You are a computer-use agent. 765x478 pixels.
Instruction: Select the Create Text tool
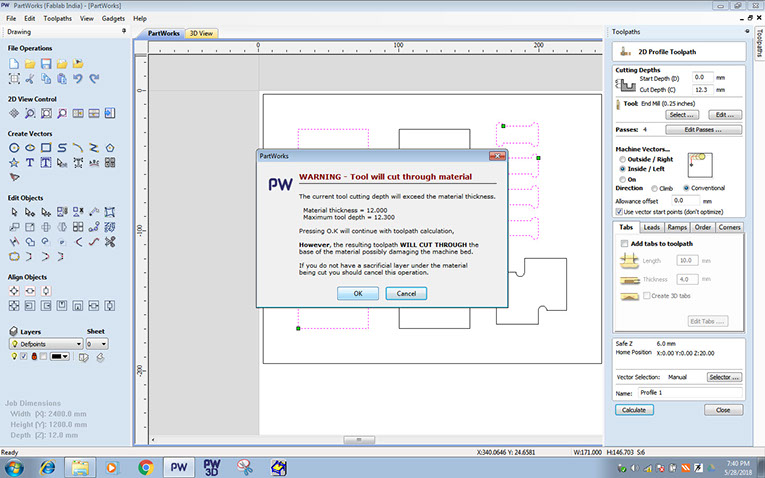coord(30,162)
